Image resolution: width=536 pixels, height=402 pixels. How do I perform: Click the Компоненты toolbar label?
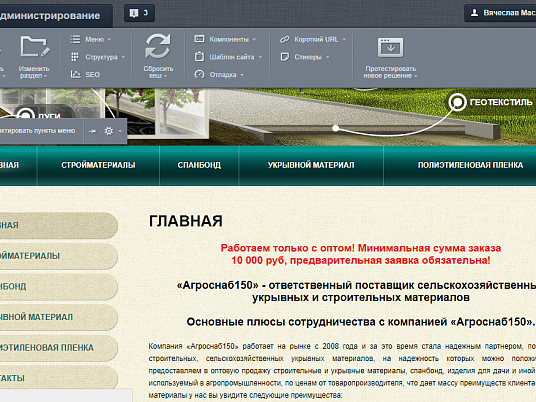click(x=229, y=39)
